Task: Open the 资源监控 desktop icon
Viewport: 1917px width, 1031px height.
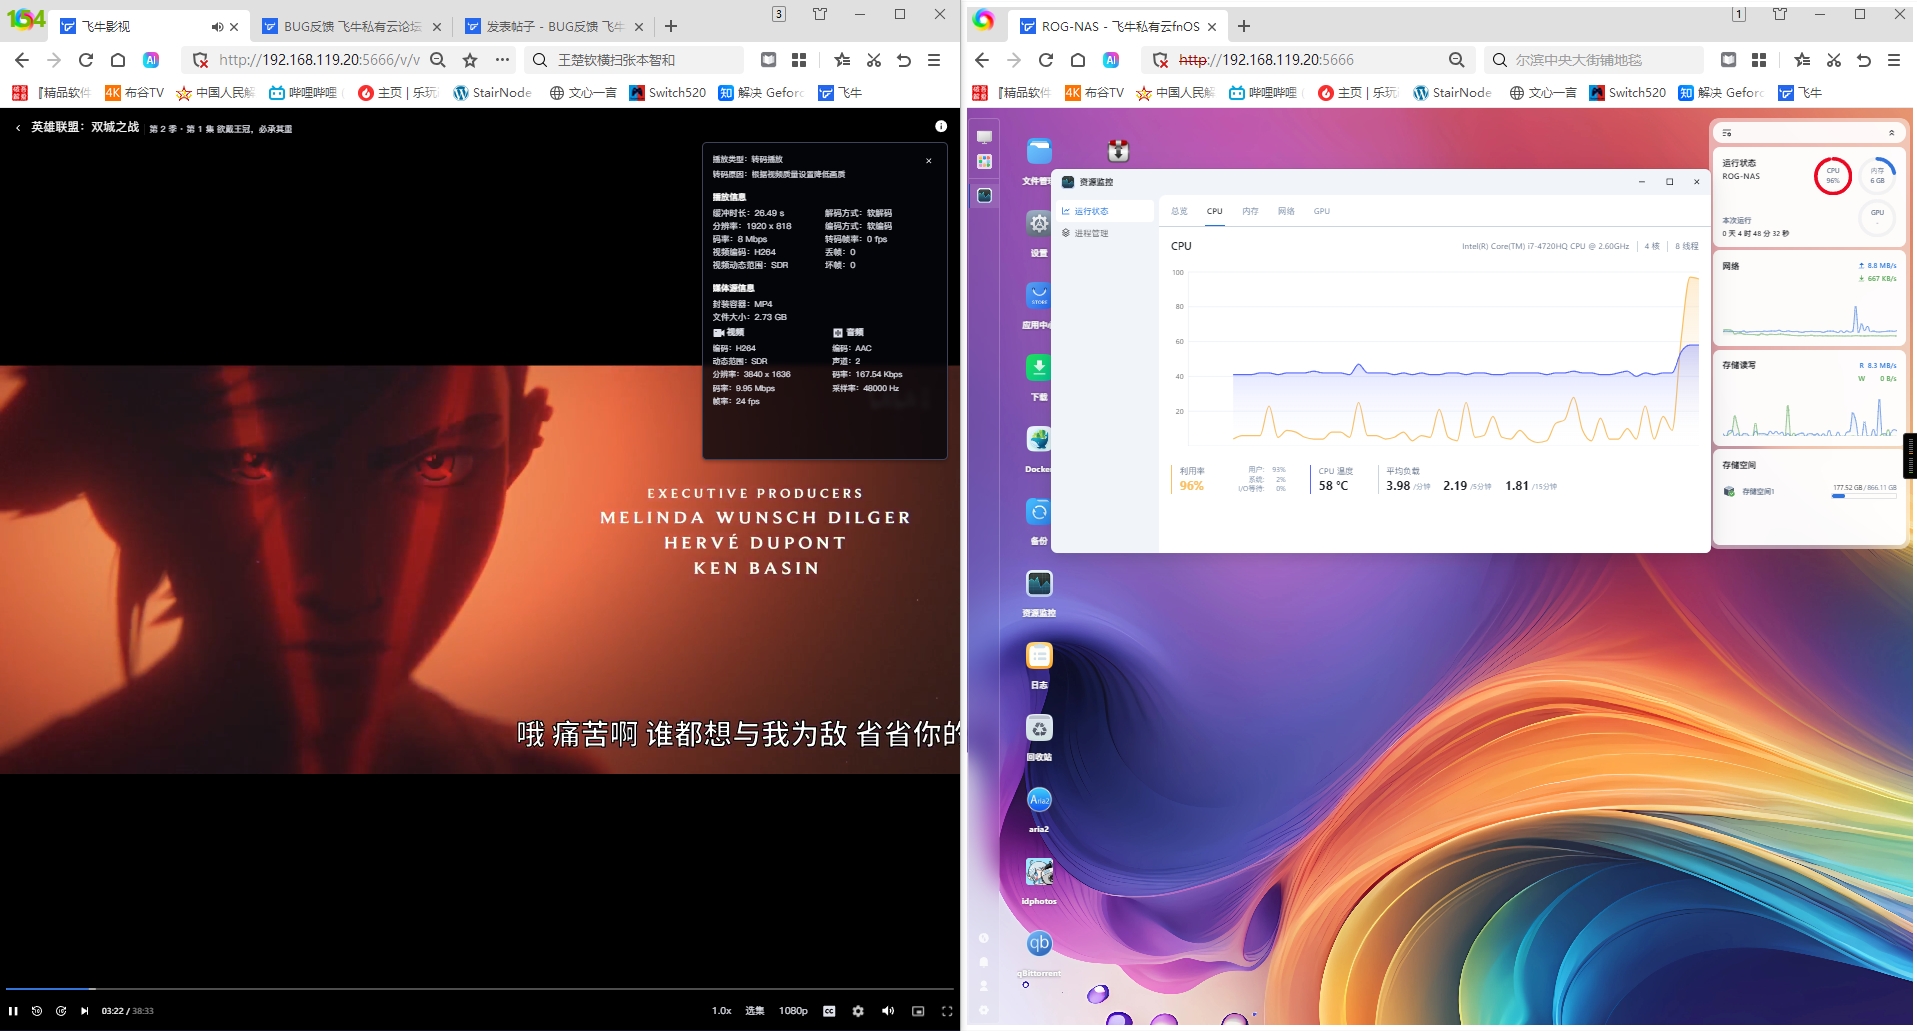Action: 1039,583
